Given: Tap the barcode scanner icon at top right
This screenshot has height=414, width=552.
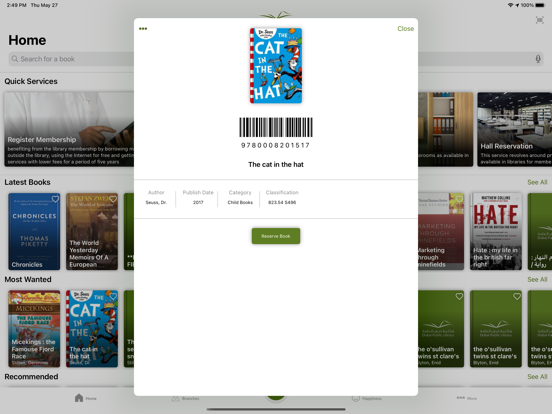Looking at the screenshot, I should click(539, 20).
